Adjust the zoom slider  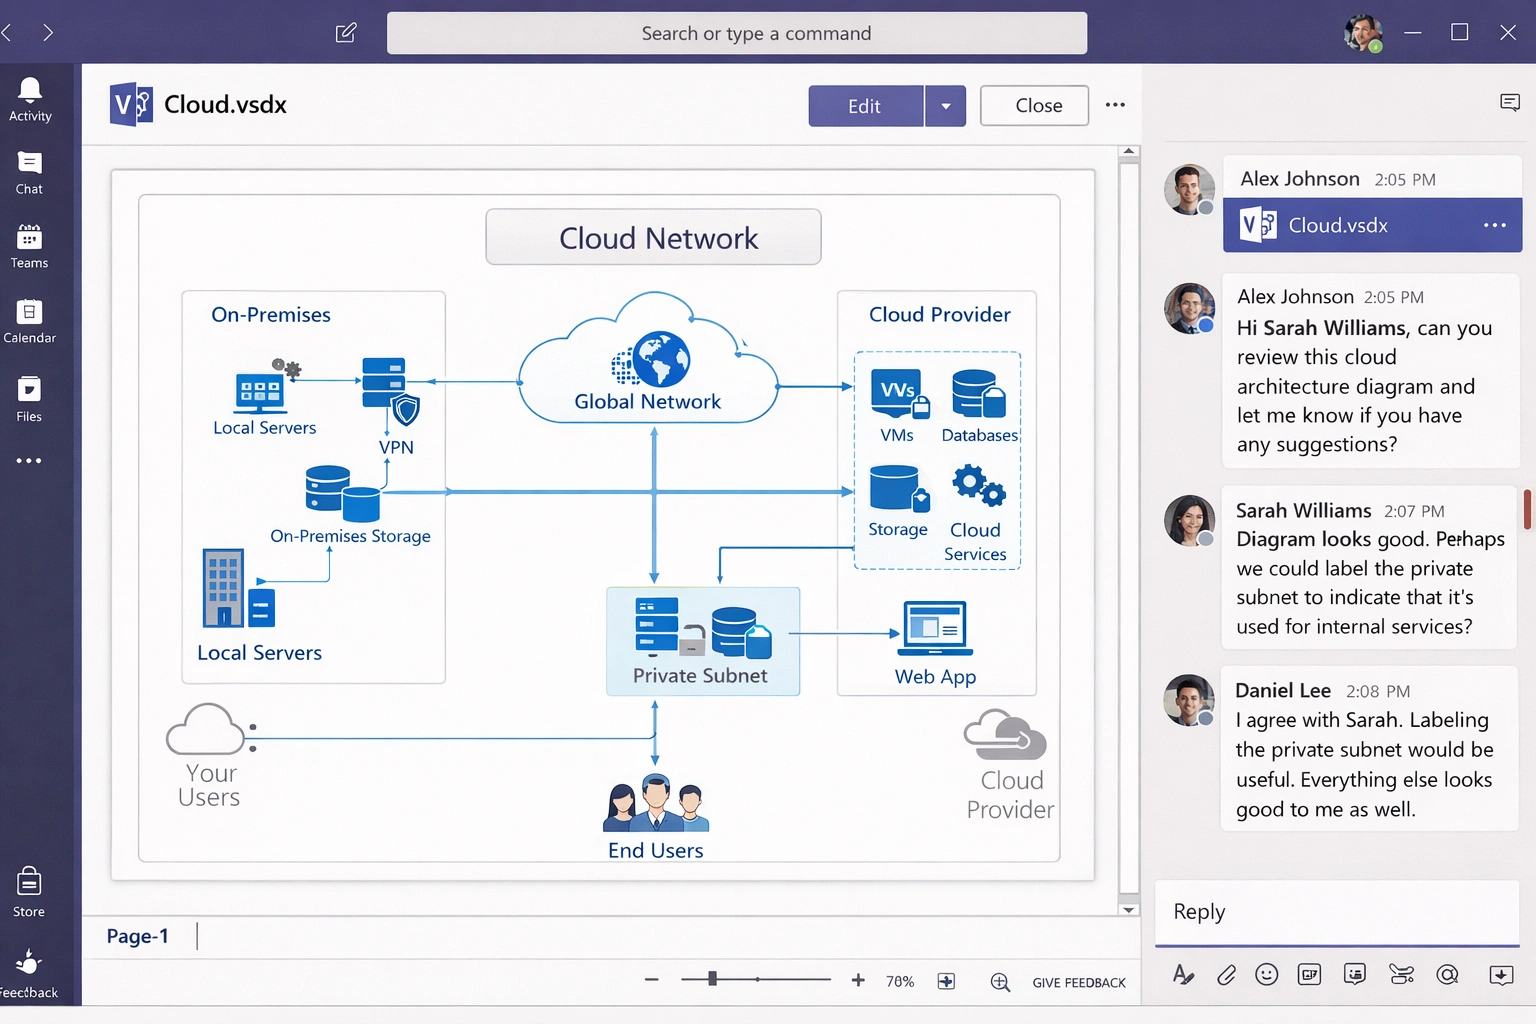pyautogui.click(x=712, y=980)
